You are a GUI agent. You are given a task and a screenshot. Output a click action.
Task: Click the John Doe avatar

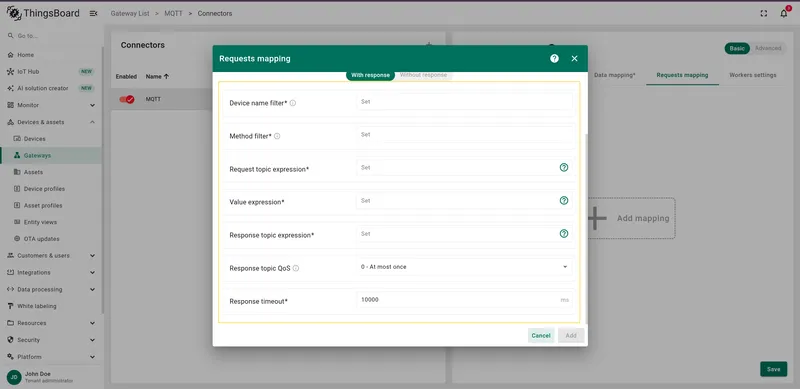point(14,377)
